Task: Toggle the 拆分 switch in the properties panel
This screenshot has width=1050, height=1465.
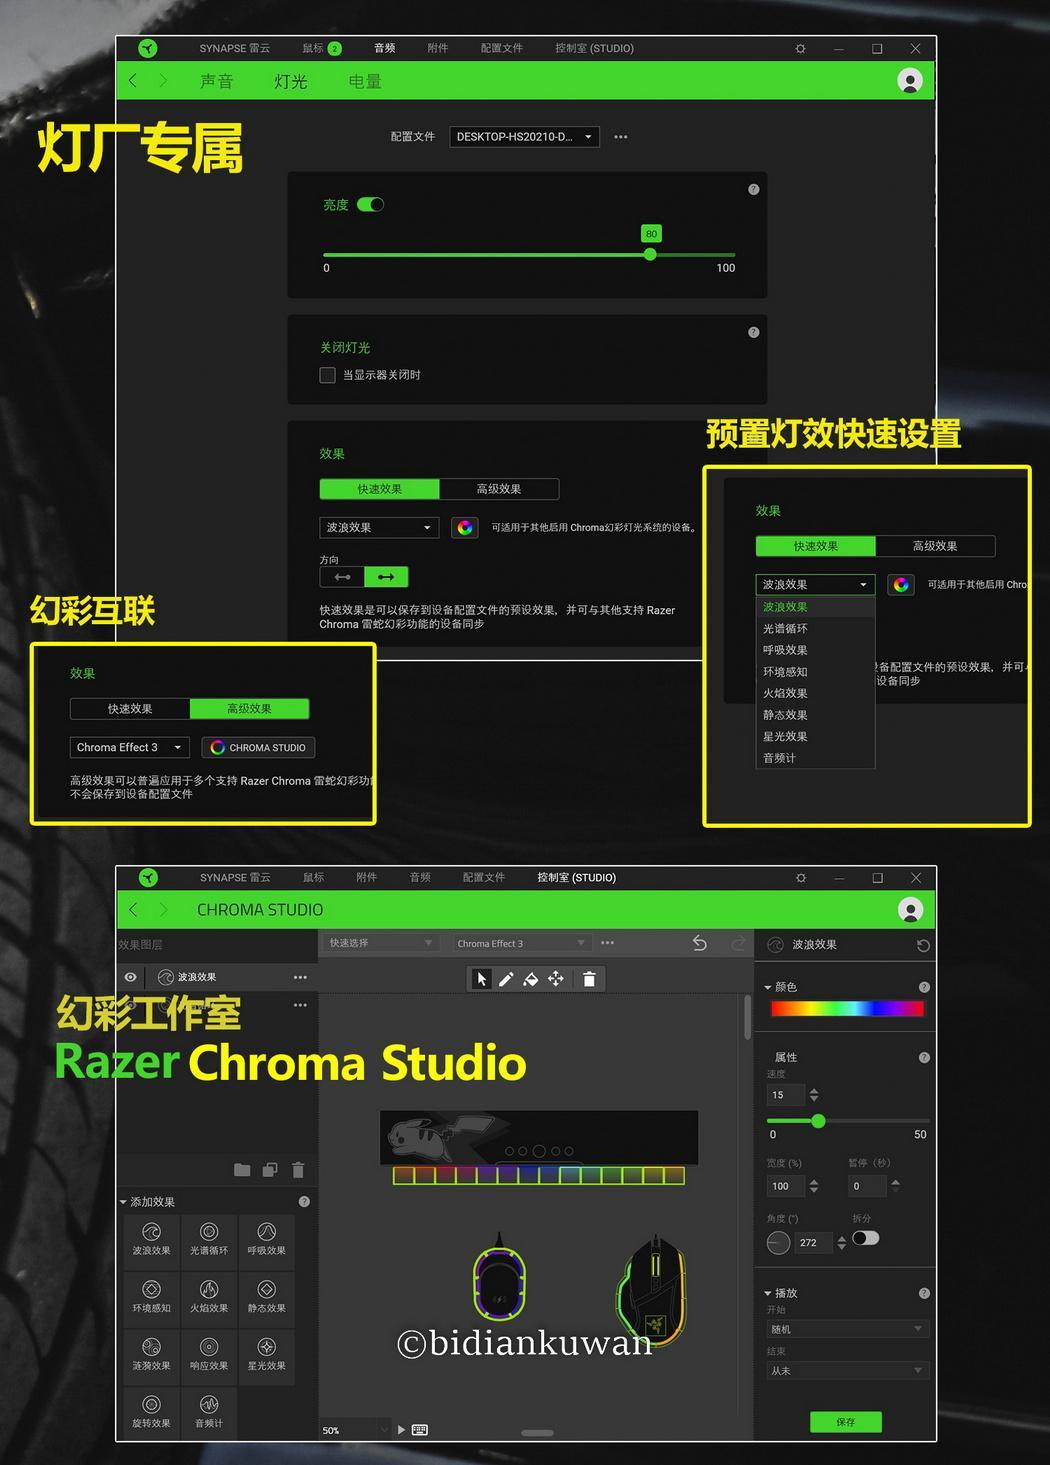Action: click(x=866, y=1238)
